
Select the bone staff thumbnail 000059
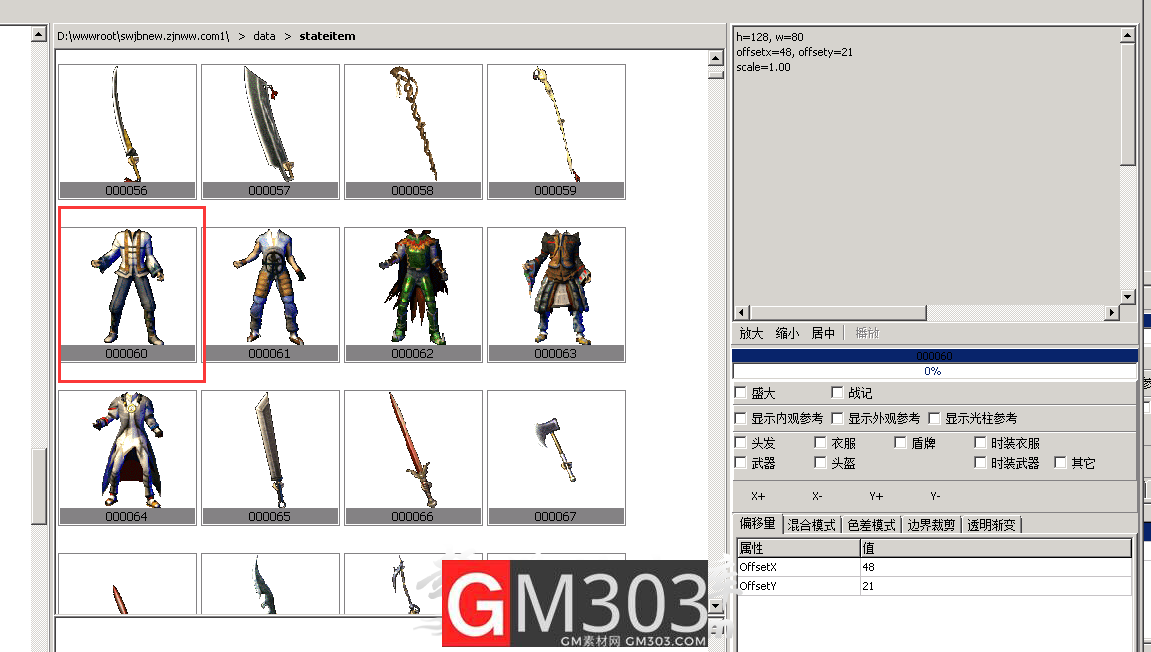coord(556,131)
